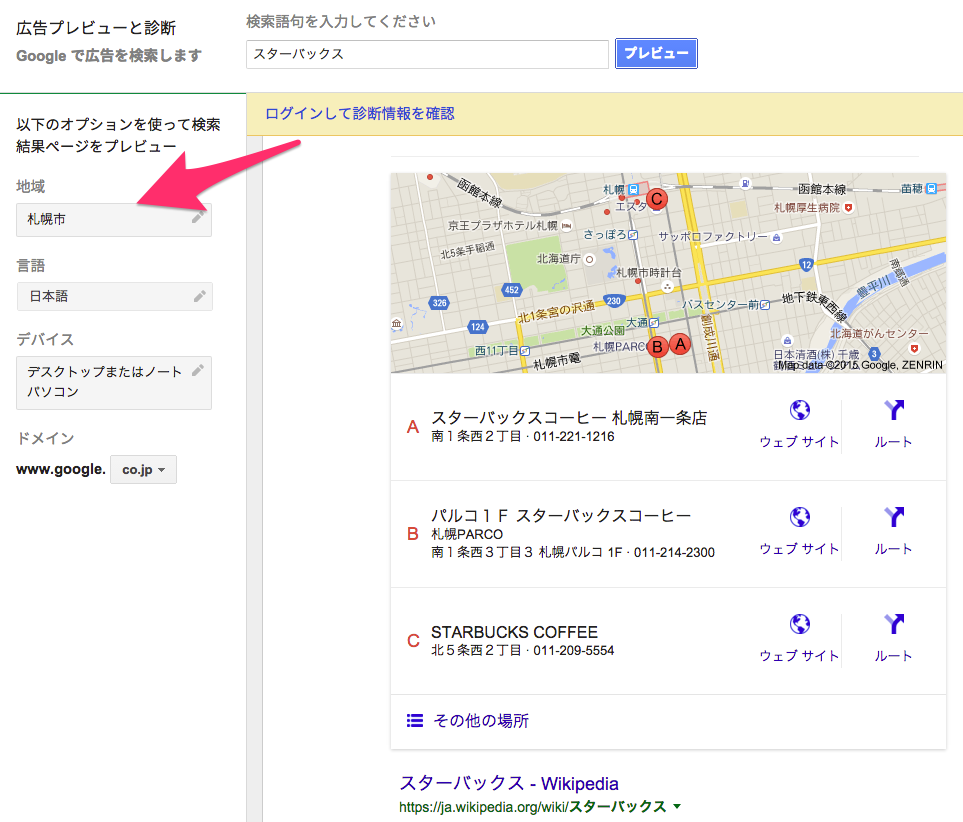Click the Wikipedia URL ja.wikipedia.org/wiki/スターバックス
Image resolution: width=963 pixels, height=822 pixels.
click(x=532, y=807)
